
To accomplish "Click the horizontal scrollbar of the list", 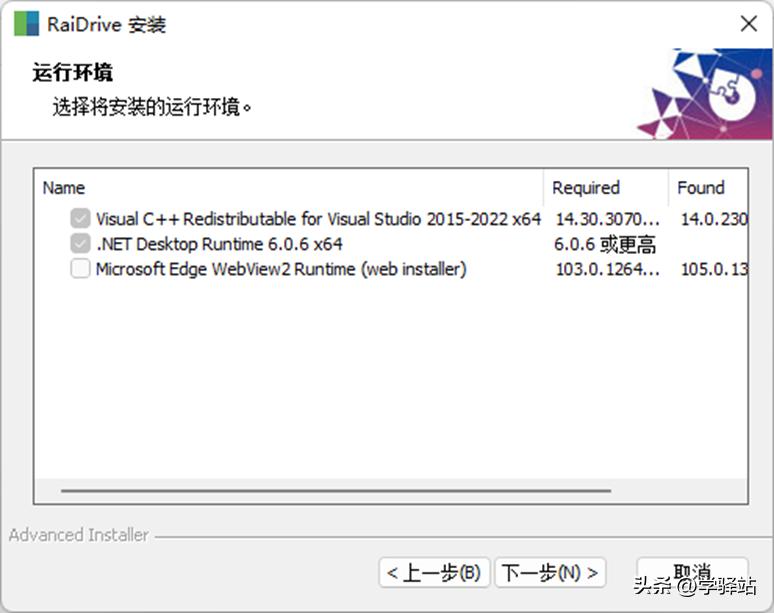I will coord(336,491).
